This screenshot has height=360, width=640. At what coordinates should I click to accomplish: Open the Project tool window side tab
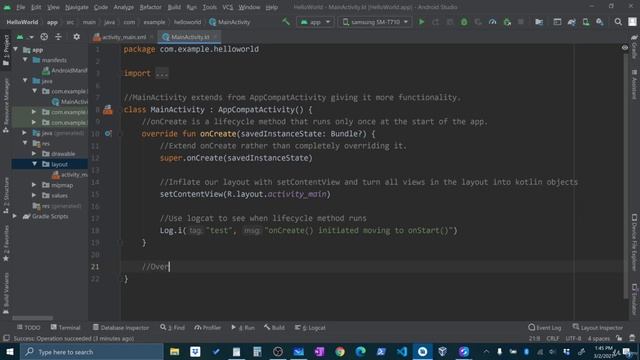coord(6,51)
